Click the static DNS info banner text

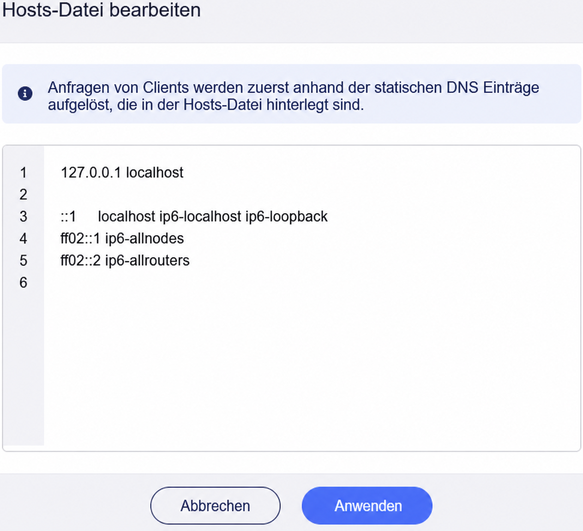[x=293, y=96]
